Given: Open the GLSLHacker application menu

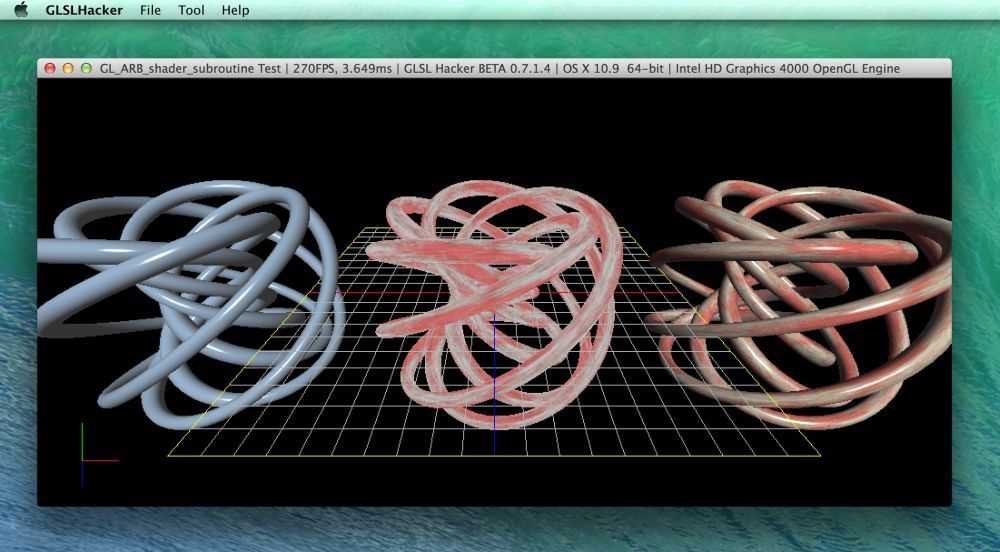Looking at the screenshot, I should click(84, 10).
